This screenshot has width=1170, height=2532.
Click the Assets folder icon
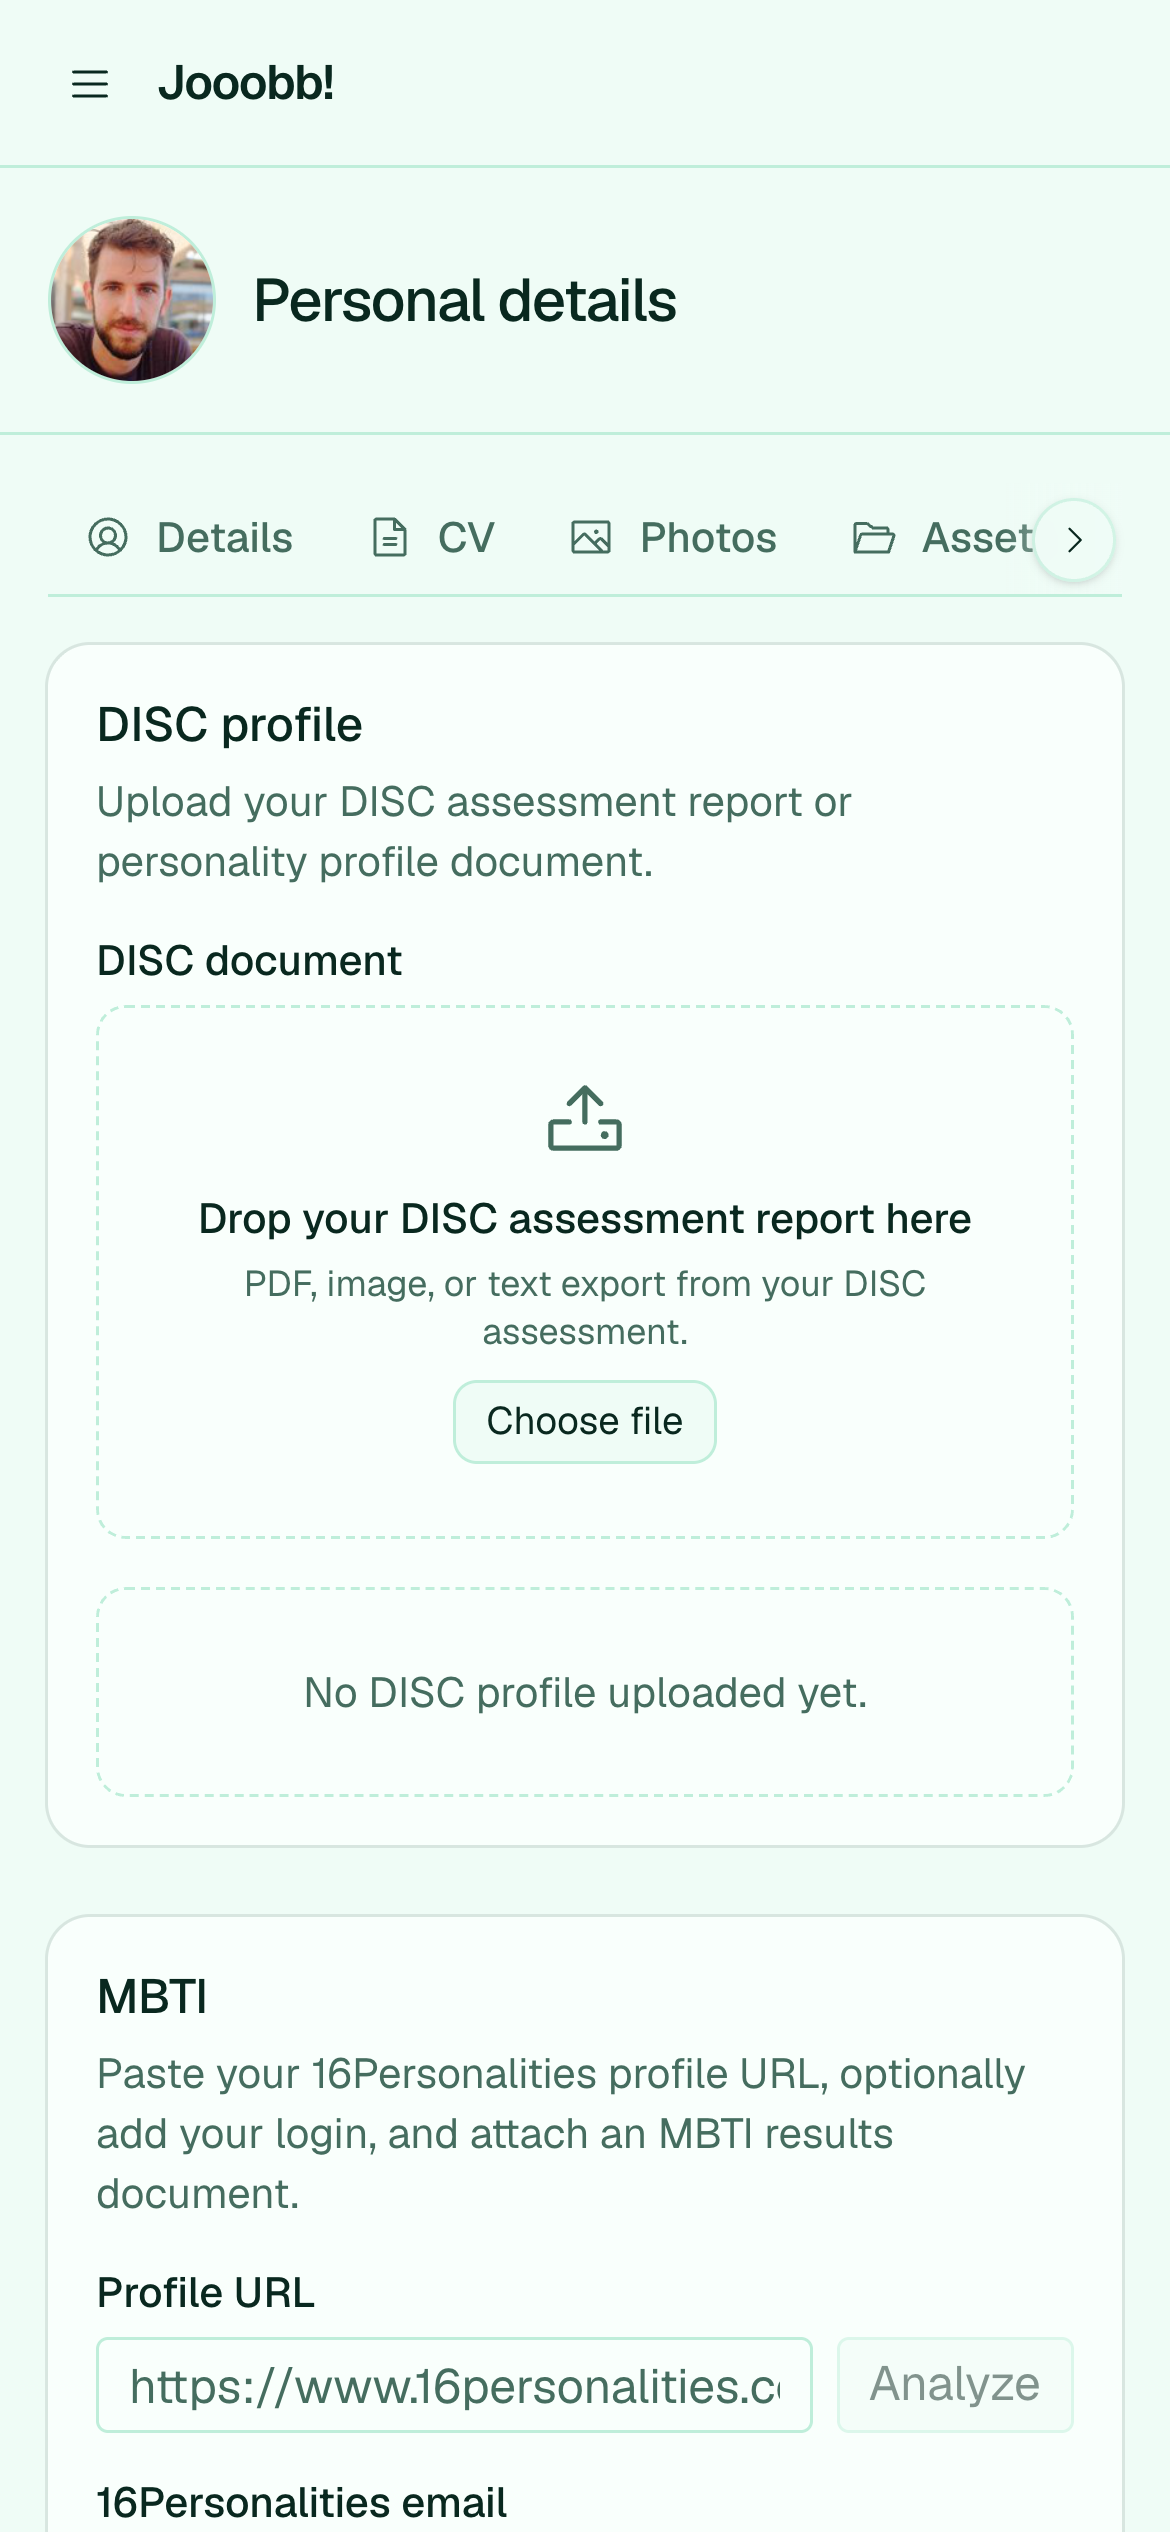point(873,538)
